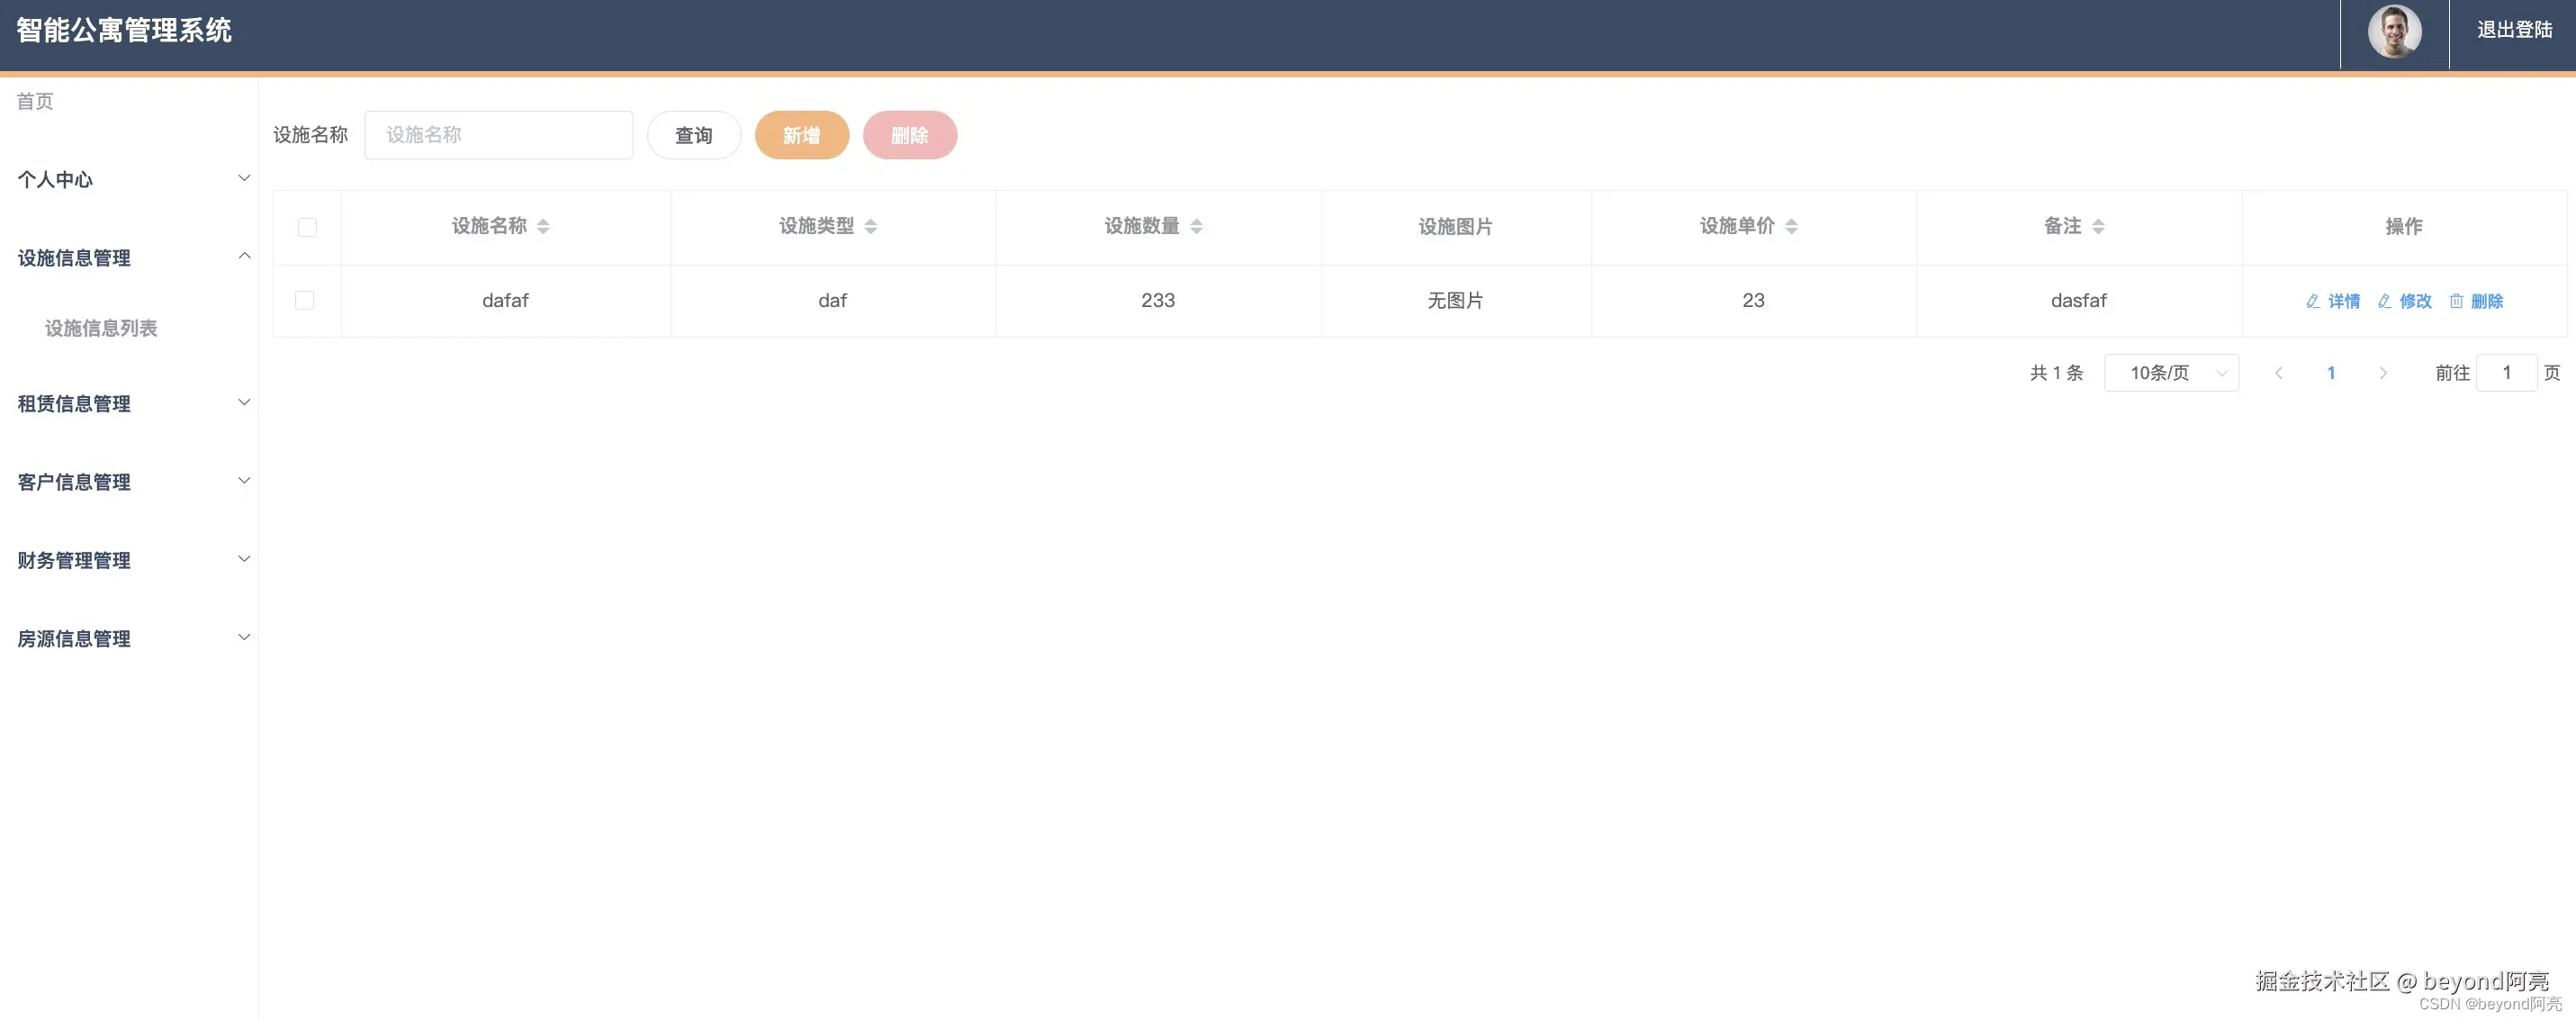Click the next page arrow in pagination
The width and height of the screenshot is (2576, 1021).
tap(2383, 372)
